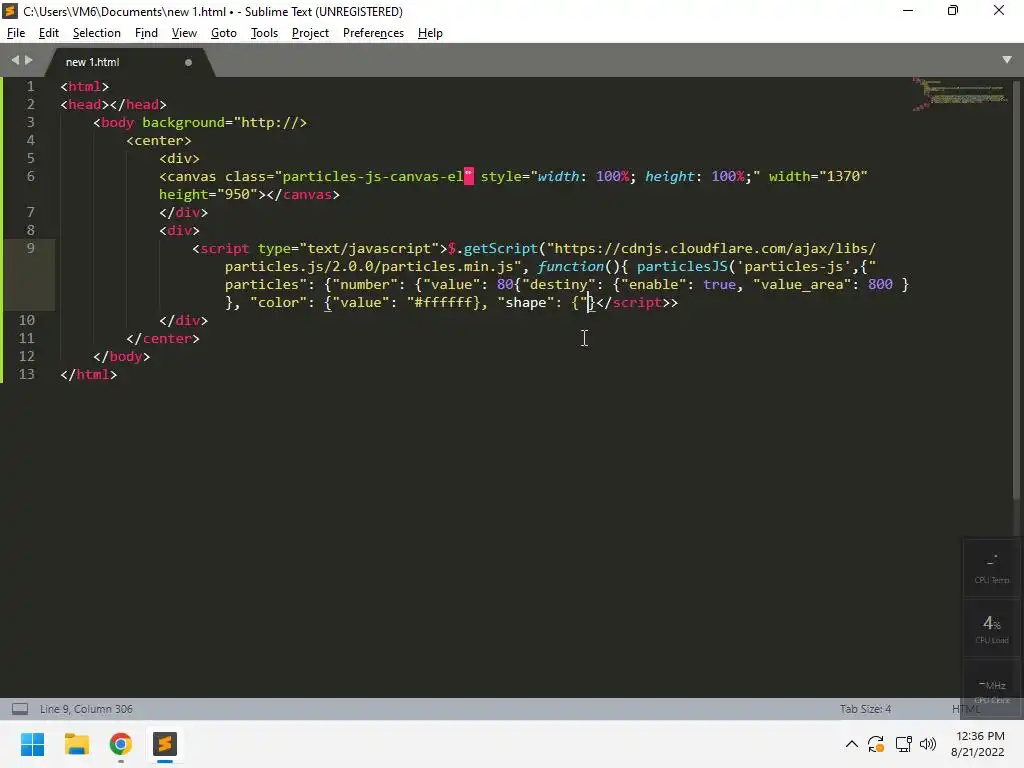Go to previous tab with left arrow

pyautogui.click(x=15, y=60)
